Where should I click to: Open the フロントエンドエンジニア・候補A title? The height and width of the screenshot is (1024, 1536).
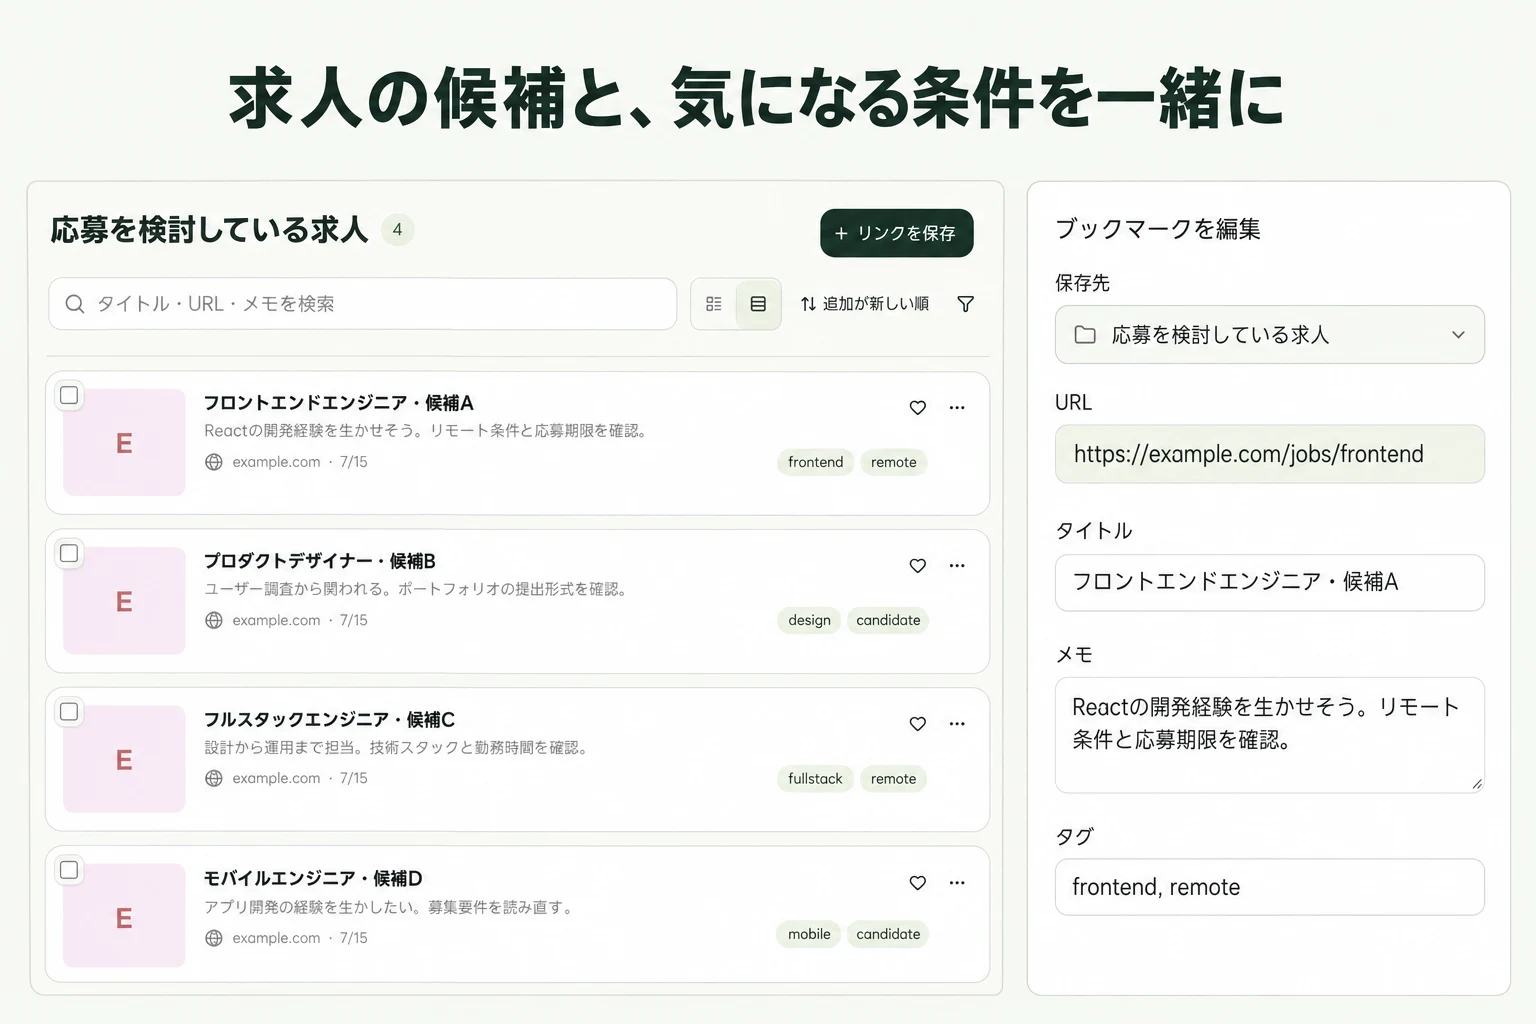click(339, 403)
